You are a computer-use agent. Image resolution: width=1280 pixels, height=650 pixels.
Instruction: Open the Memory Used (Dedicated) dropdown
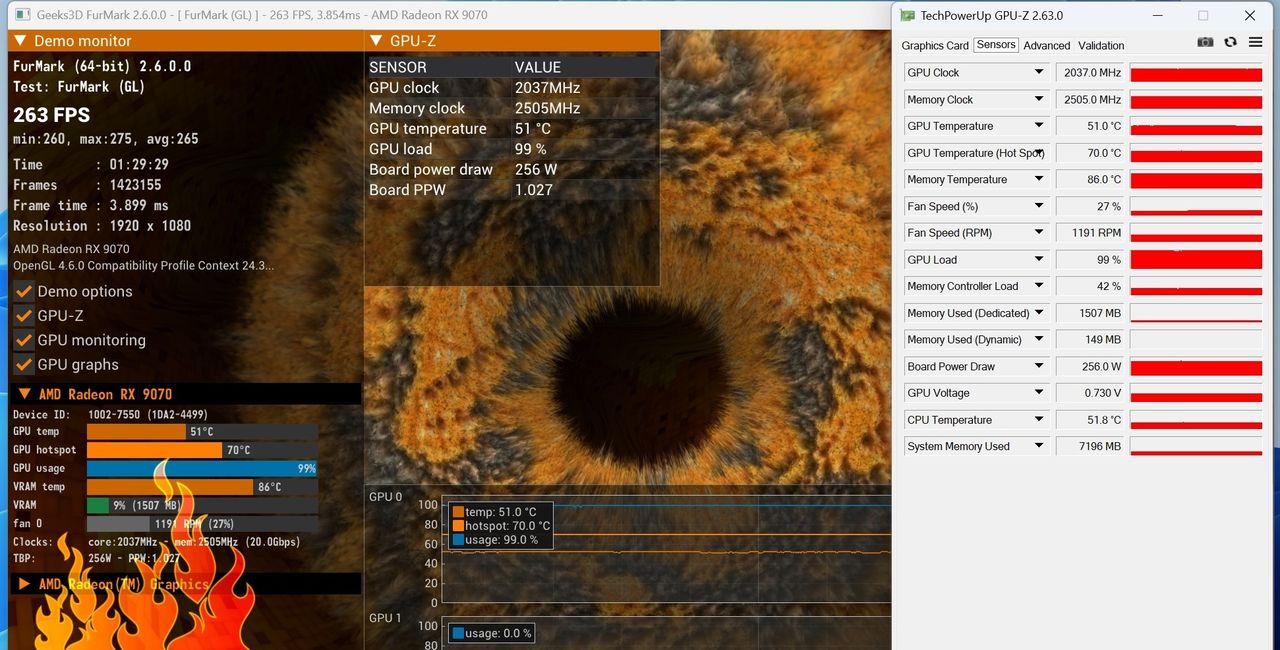[1039, 313]
